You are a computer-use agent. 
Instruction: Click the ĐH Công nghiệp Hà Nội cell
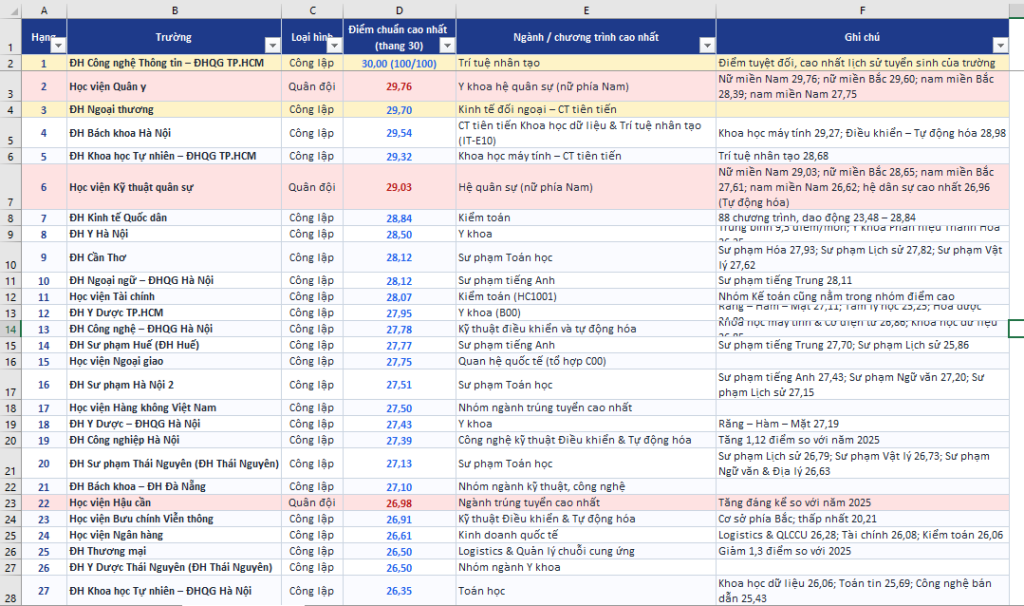pos(174,440)
